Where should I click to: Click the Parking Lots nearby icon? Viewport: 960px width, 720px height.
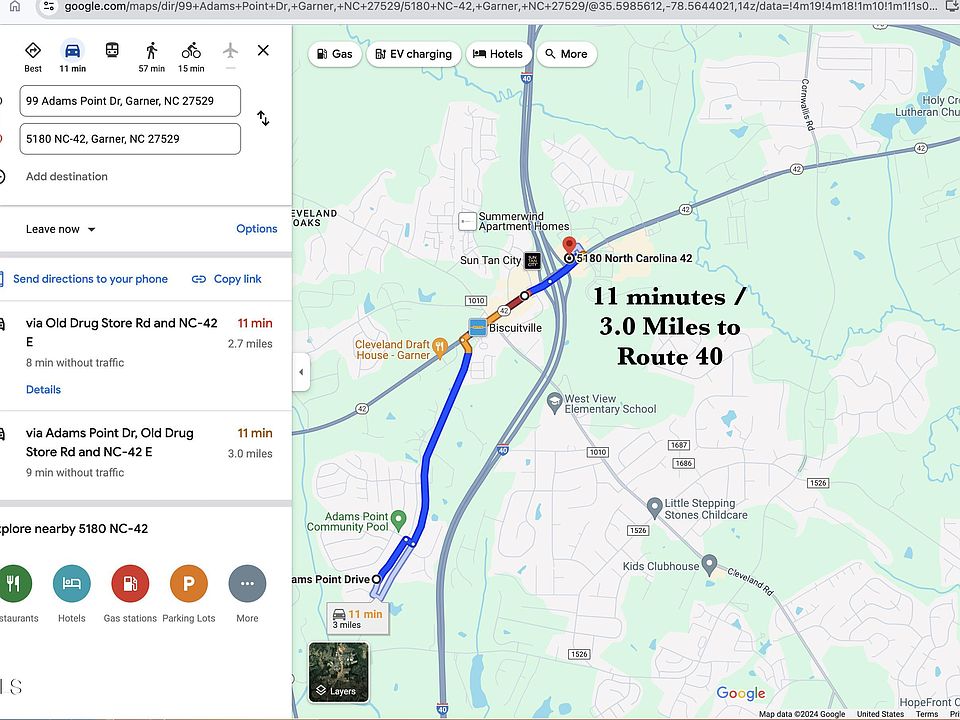click(189, 584)
